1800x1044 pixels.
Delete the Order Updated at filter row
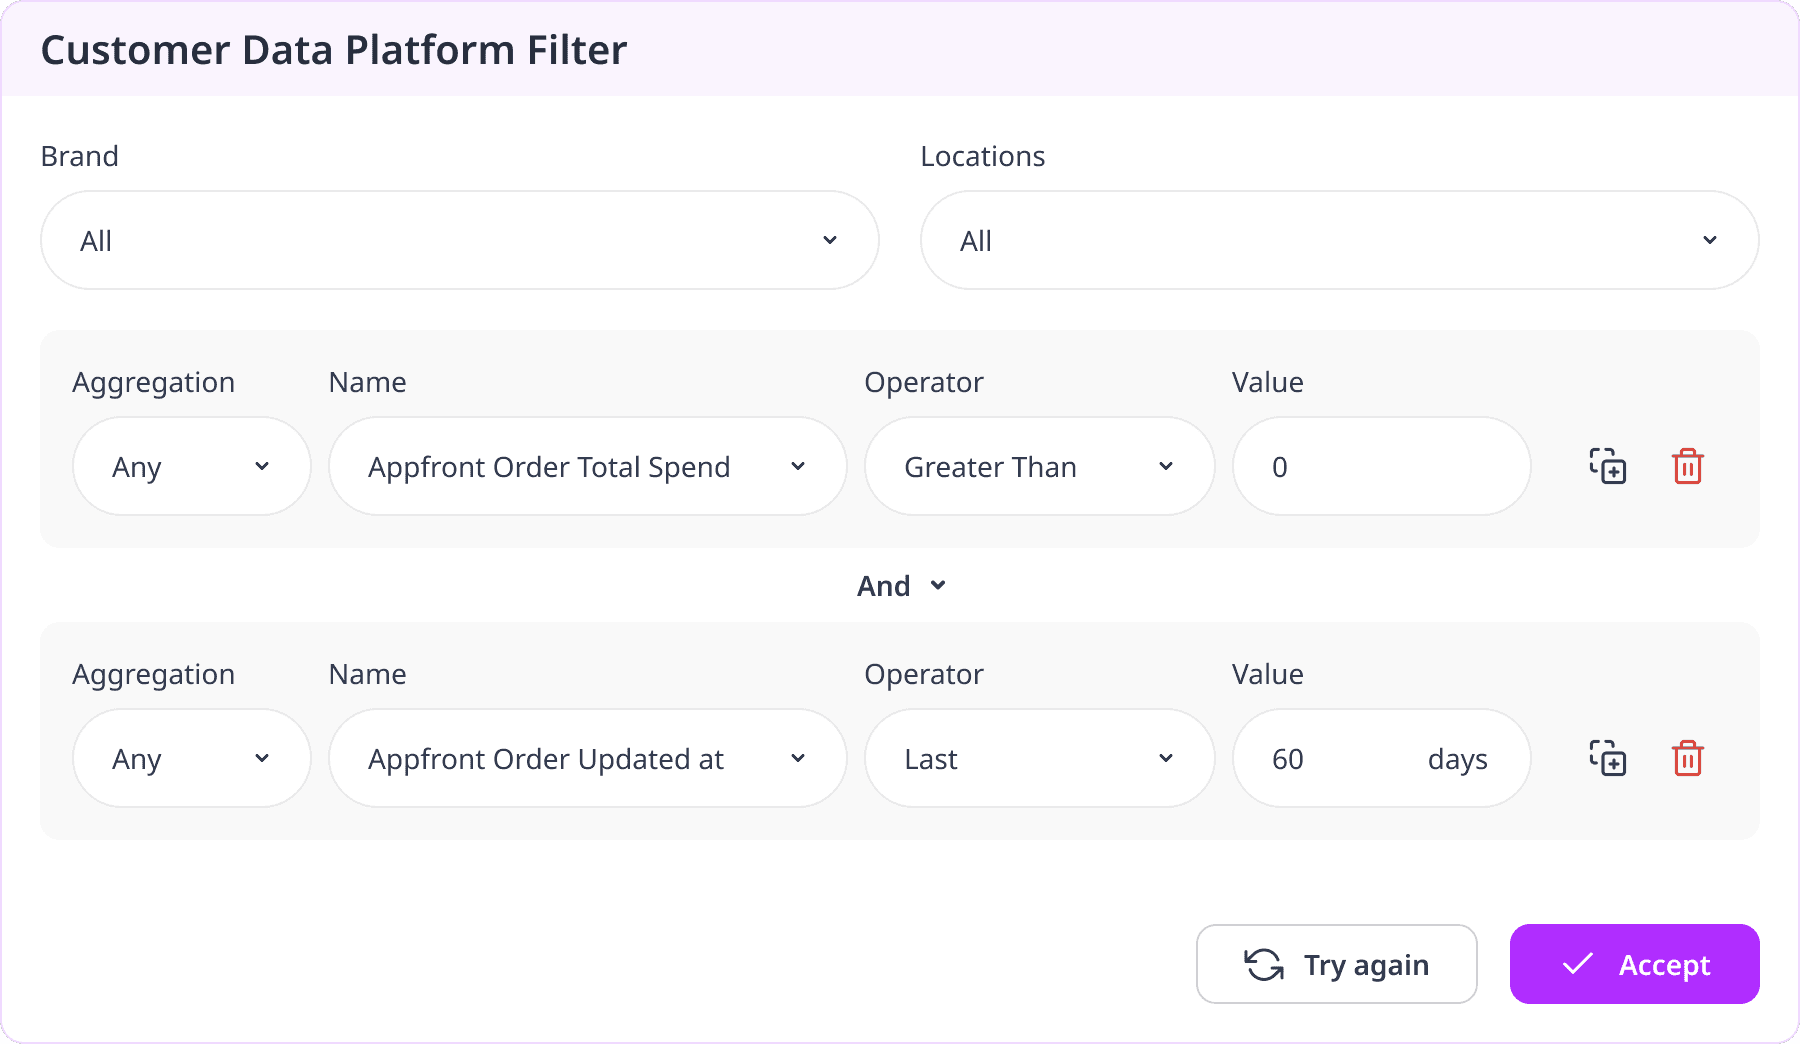[1688, 758]
